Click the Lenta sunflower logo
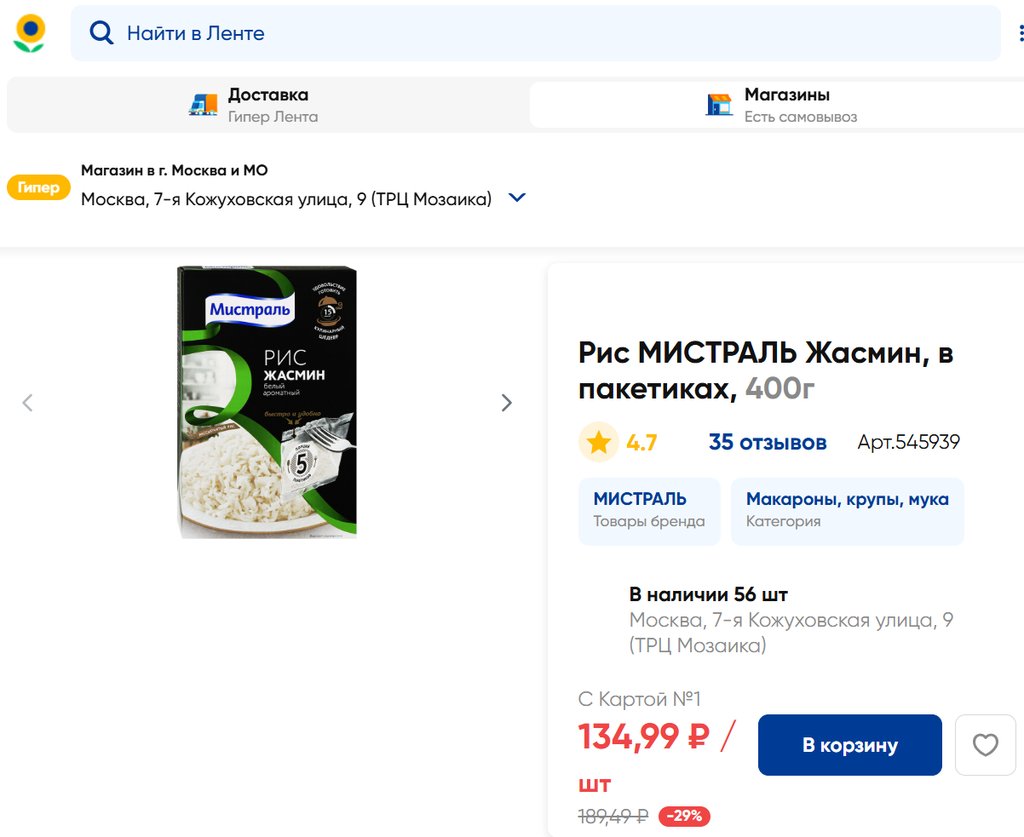The width and height of the screenshot is (1024, 837). [29, 33]
